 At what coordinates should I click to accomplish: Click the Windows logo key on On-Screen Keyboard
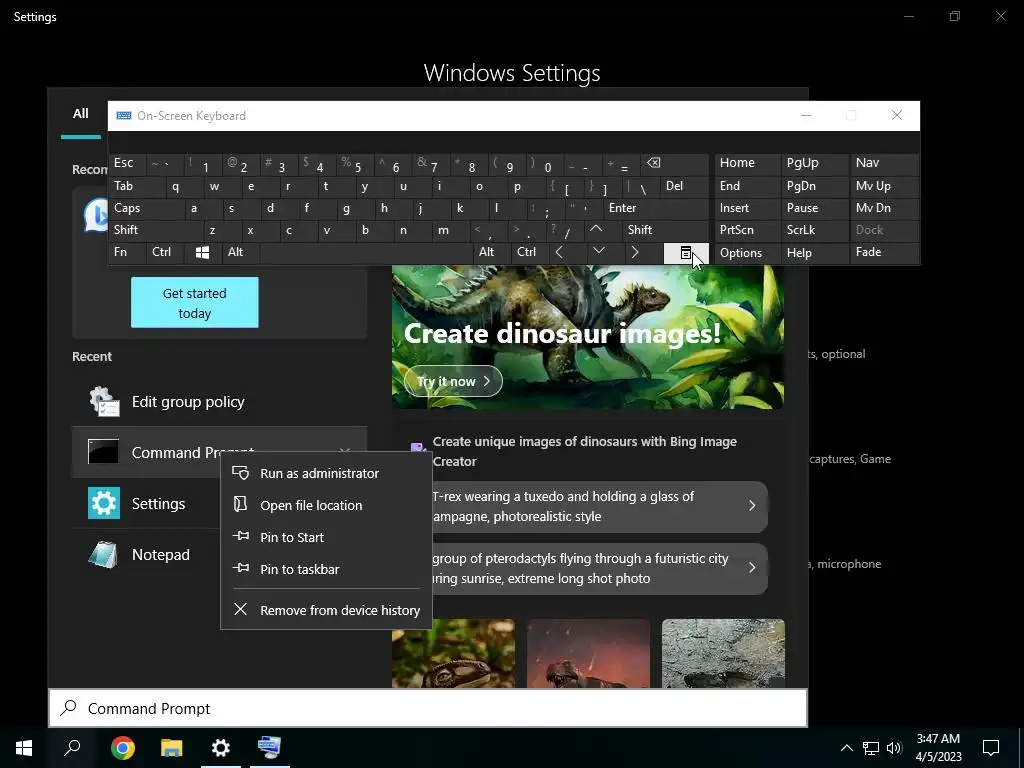tap(202, 253)
